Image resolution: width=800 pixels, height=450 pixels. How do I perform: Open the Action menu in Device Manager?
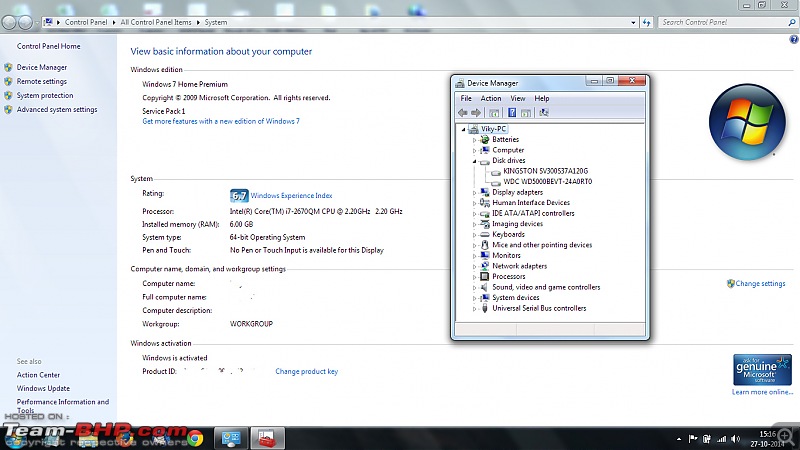point(491,98)
